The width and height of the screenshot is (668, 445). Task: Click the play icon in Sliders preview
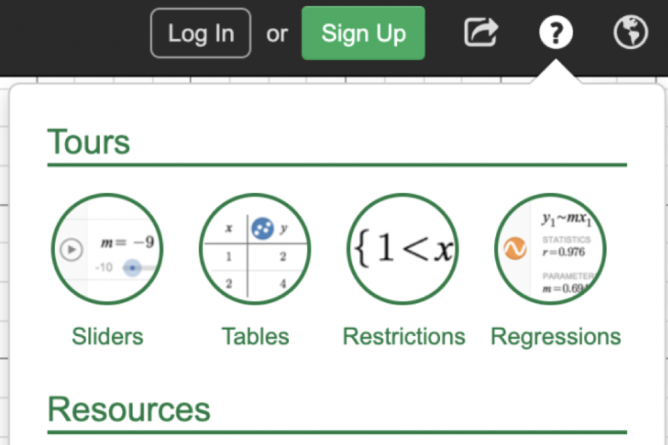[70, 250]
